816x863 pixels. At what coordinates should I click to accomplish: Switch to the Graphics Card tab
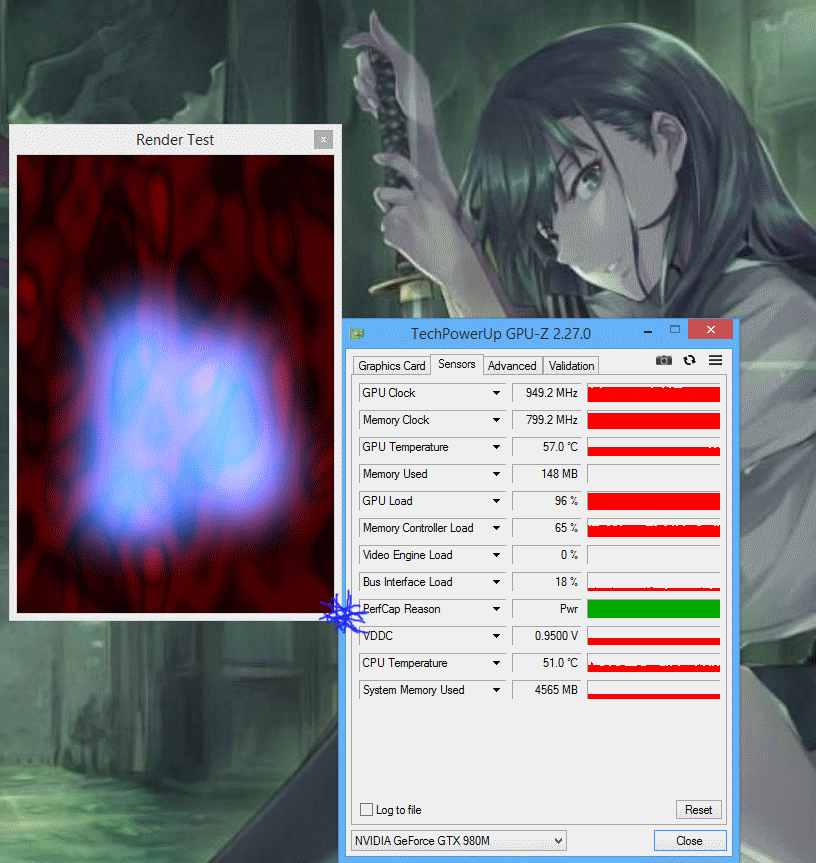pyautogui.click(x=391, y=366)
